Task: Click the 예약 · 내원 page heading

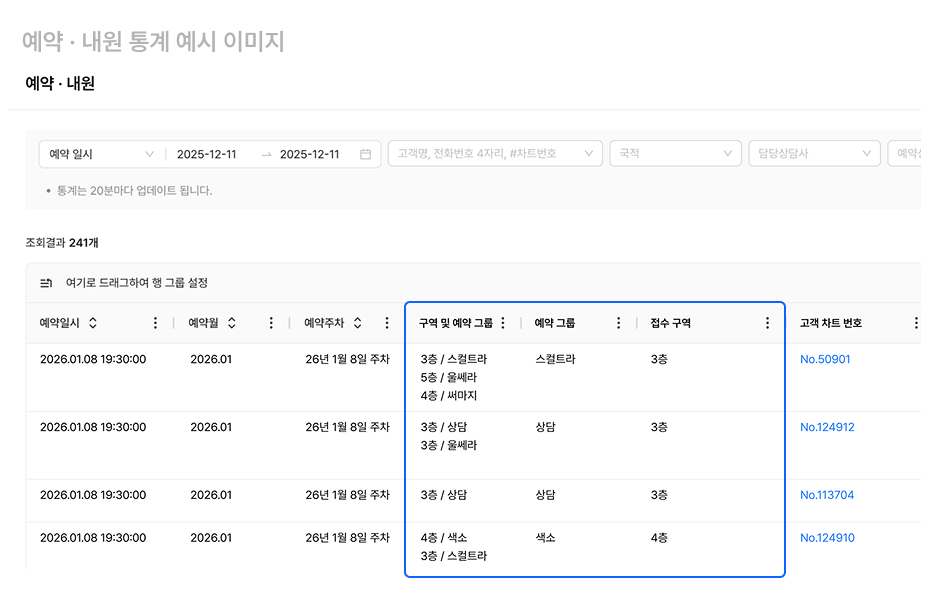Action: 60,83
